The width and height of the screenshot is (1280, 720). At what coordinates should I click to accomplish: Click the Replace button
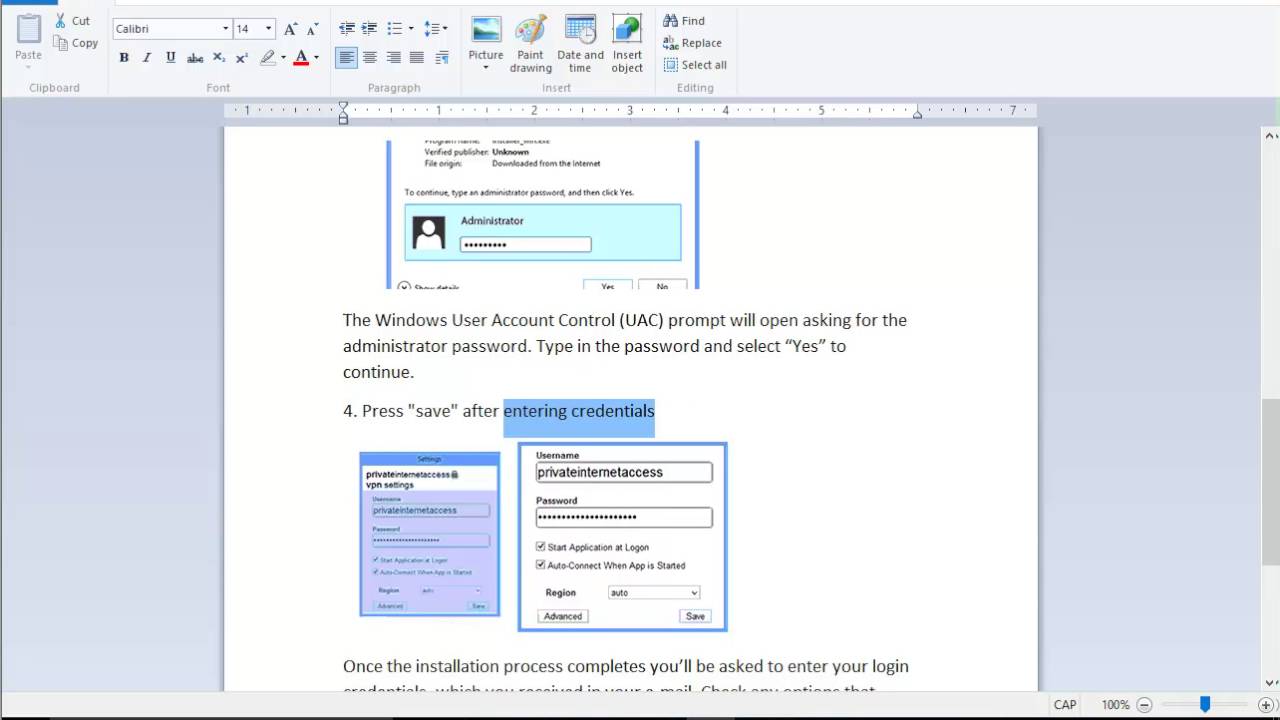692,43
